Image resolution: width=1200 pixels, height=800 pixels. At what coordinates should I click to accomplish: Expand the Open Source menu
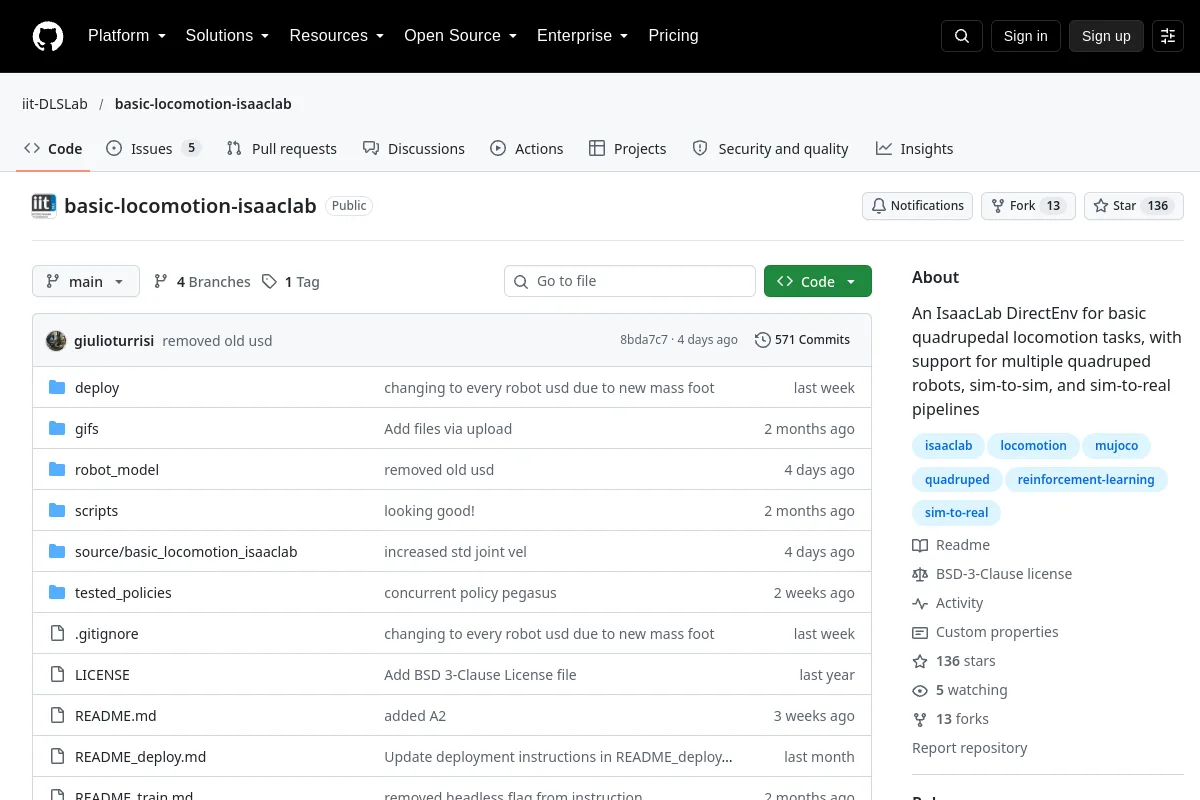[461, 36]
